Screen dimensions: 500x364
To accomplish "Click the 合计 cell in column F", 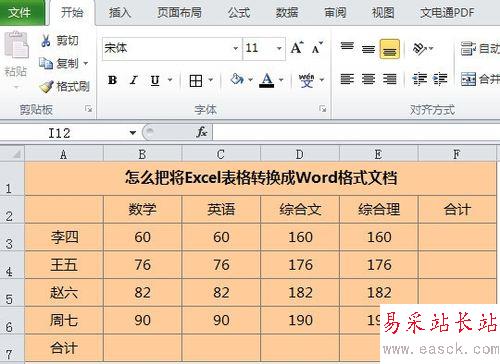I will pos(457,209).
